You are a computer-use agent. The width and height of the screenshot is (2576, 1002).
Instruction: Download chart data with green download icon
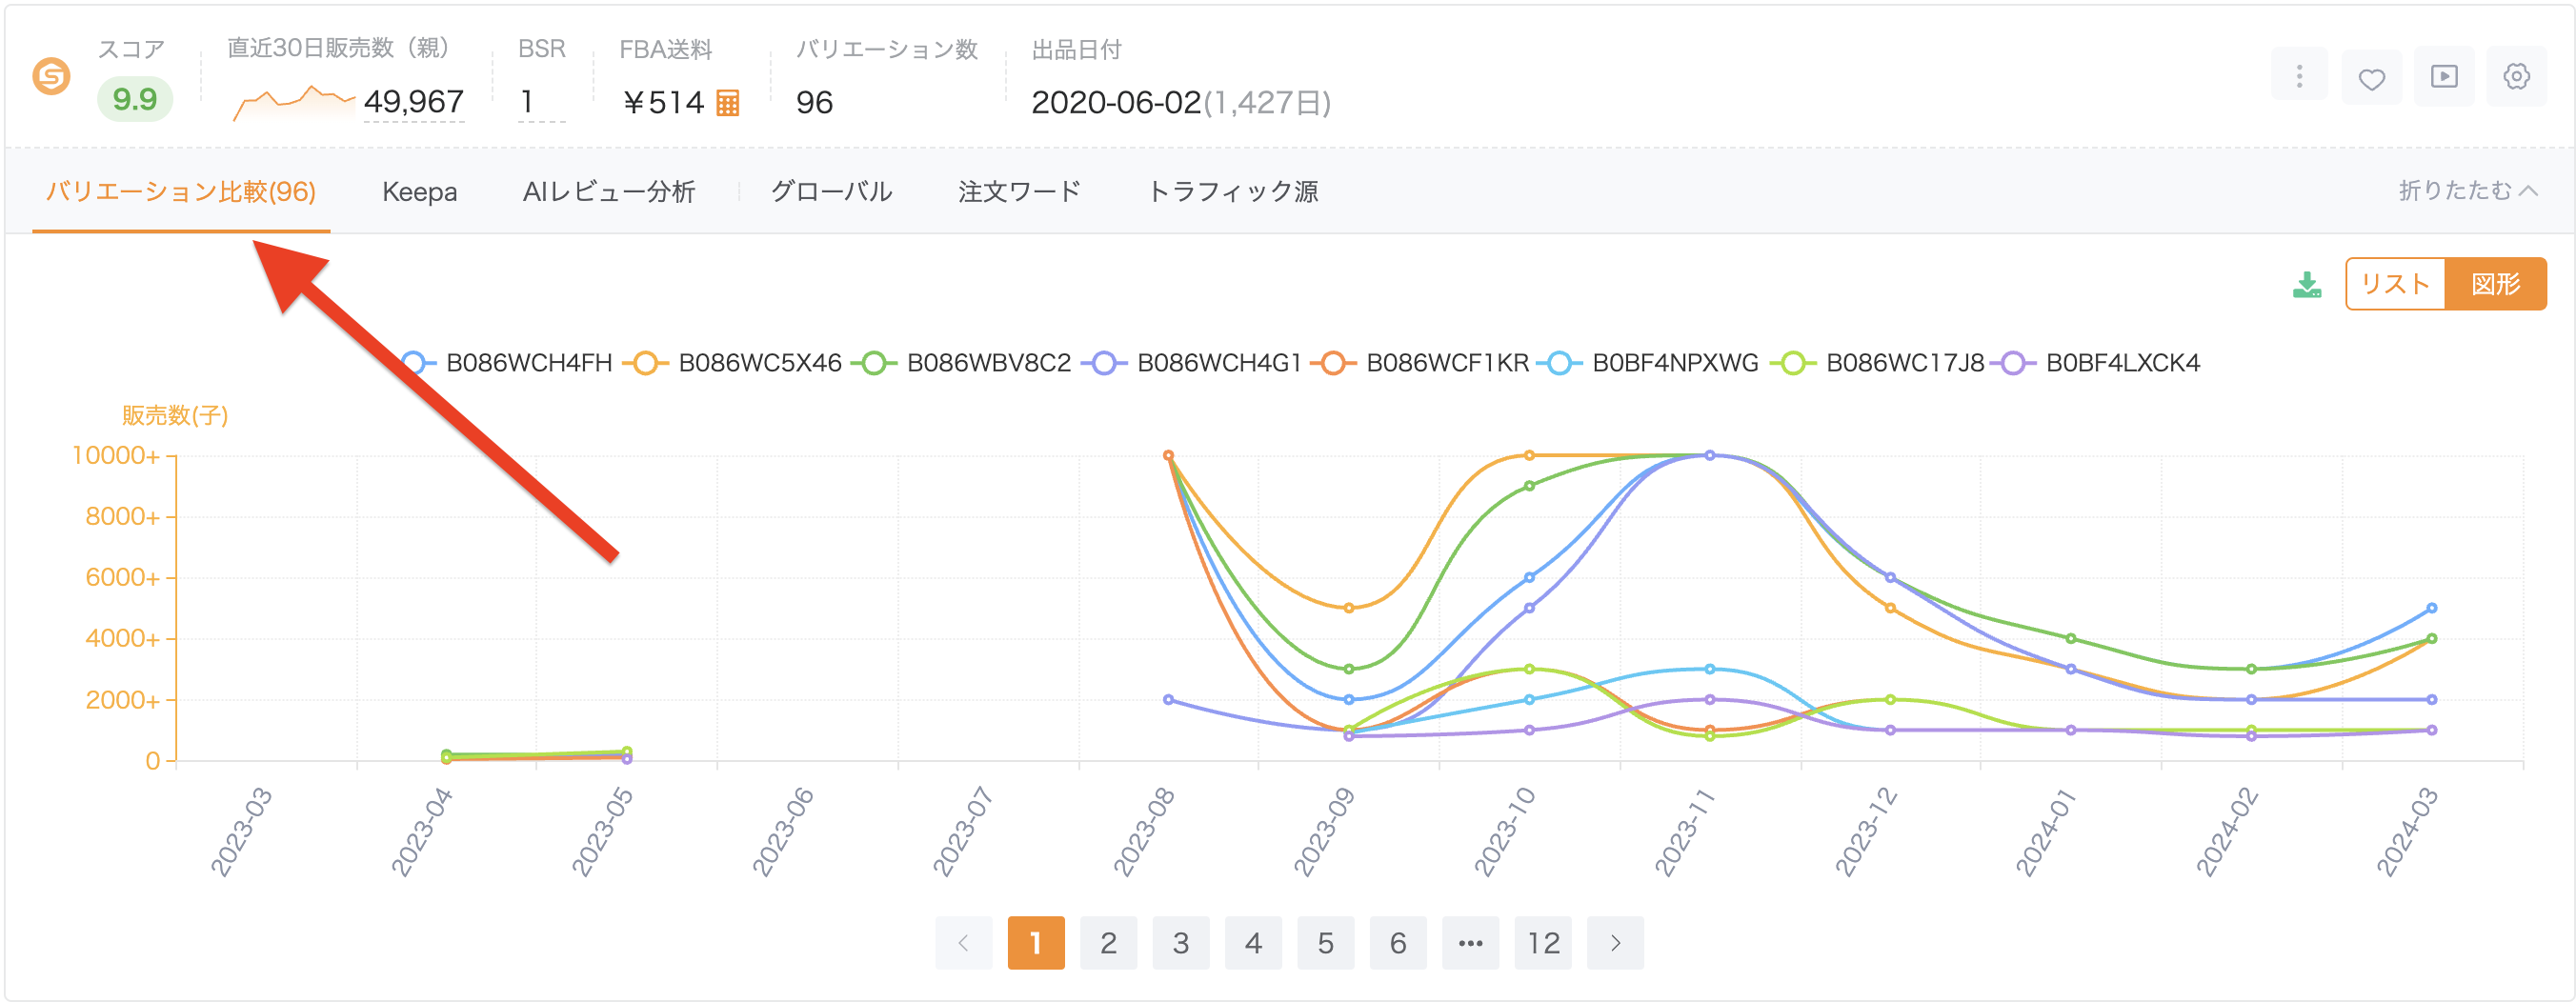pyautogui.click(x=2307, y=285)
